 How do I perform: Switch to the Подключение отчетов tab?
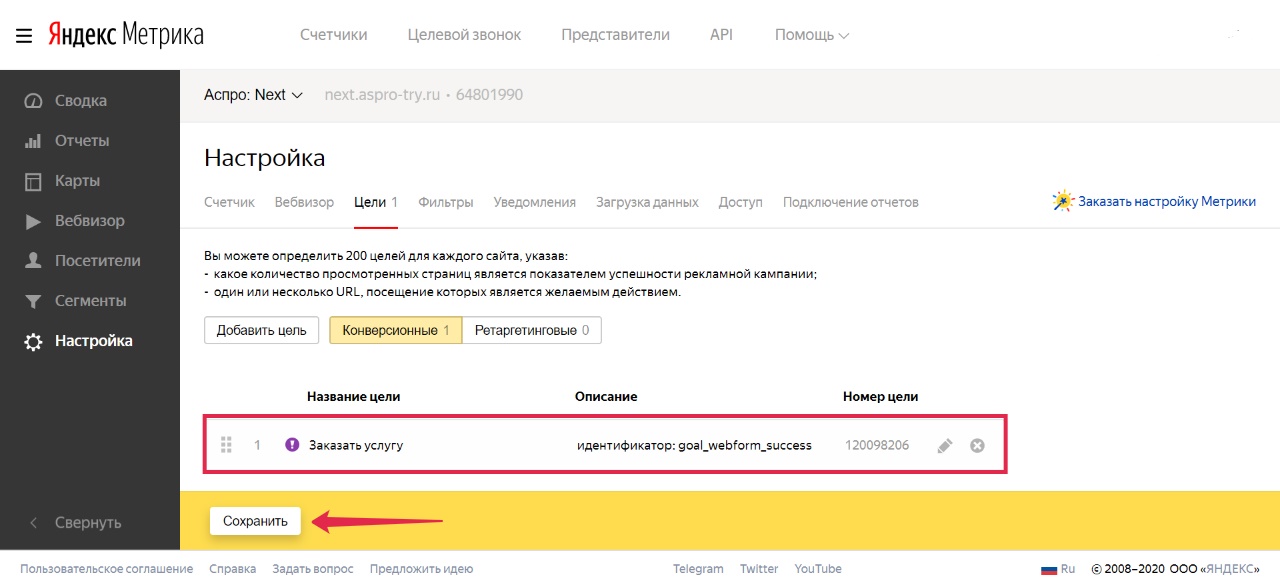851,202
